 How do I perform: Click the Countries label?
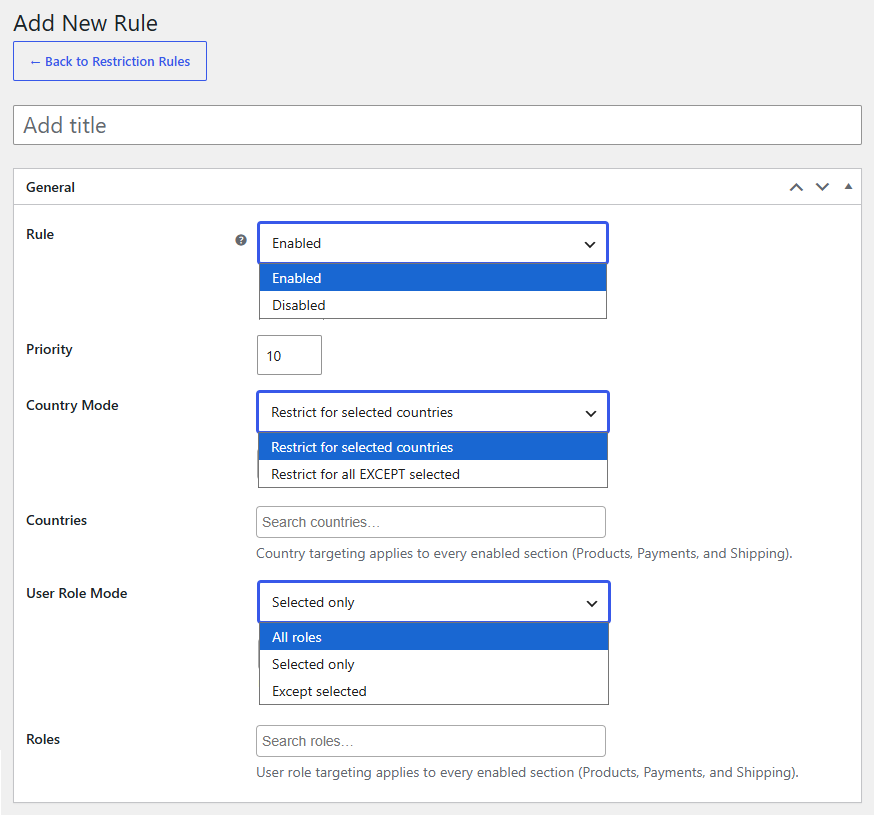56,520
